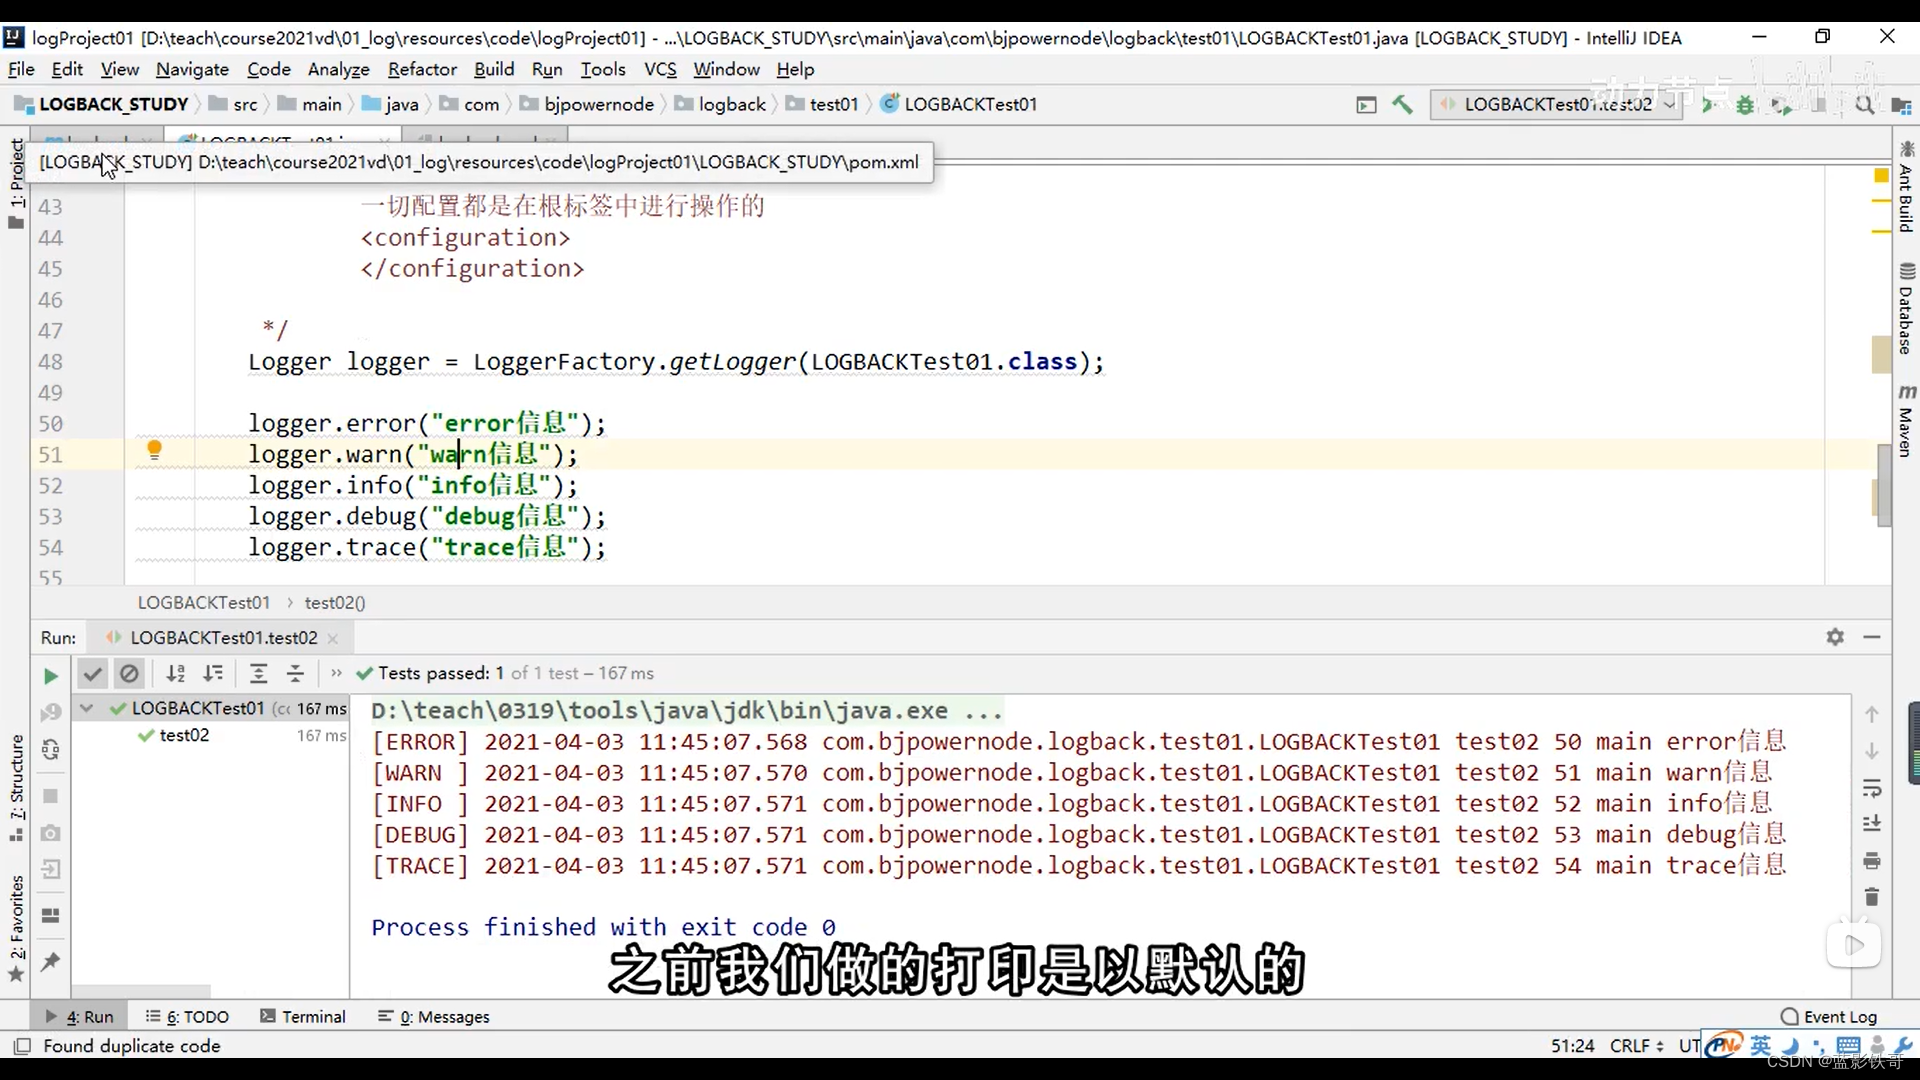Sort test results alphabetically
The height and width of the screenshot is (1080, 1920).
(x=176, y=674)
